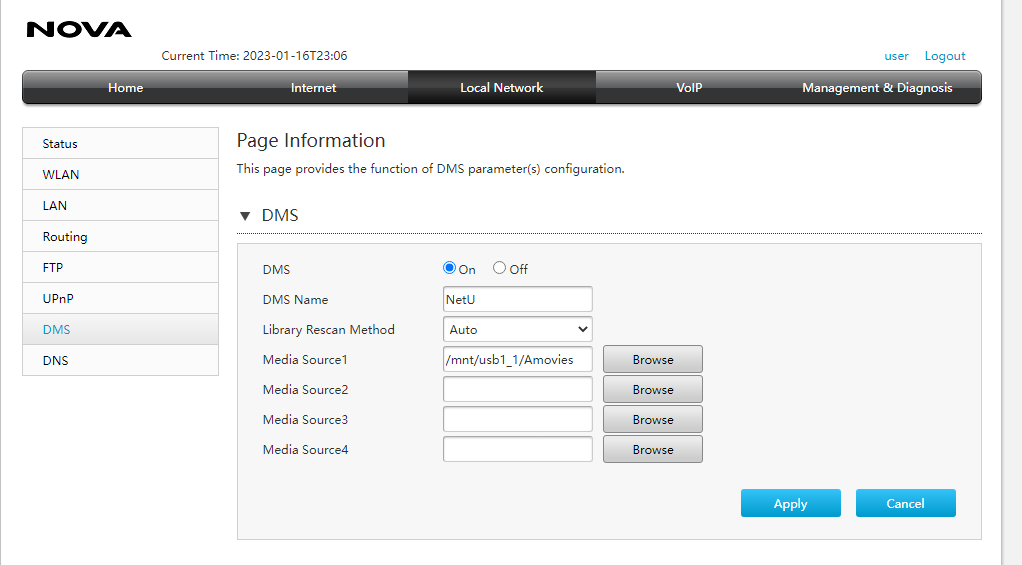The width and height of the screenshot is (1022, 565).
Task: Open the Management & Diagnosis tab
Action: pos(877,87)
